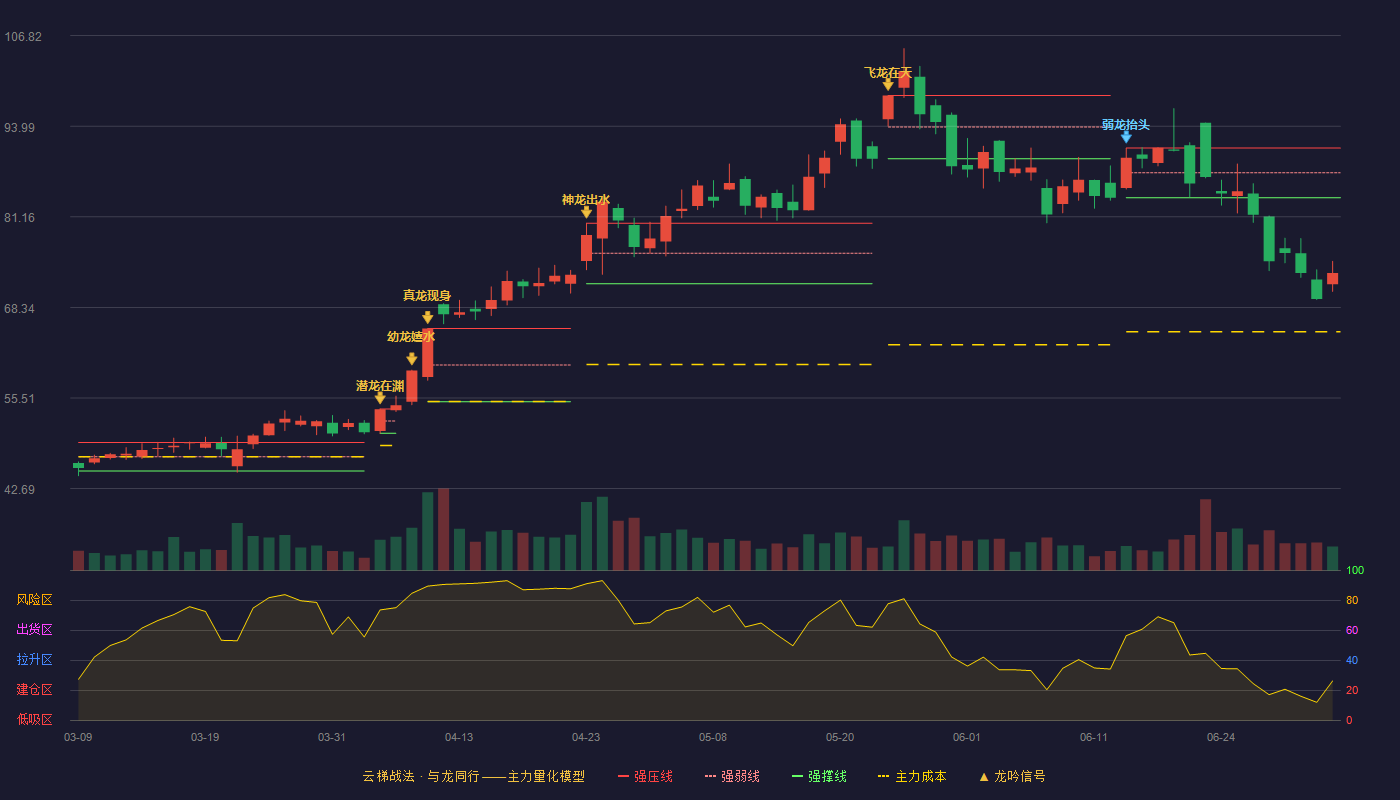The image size is (1400, 800).
Task: Click the red 20 indicator scale label
Action: [1352, 690]
